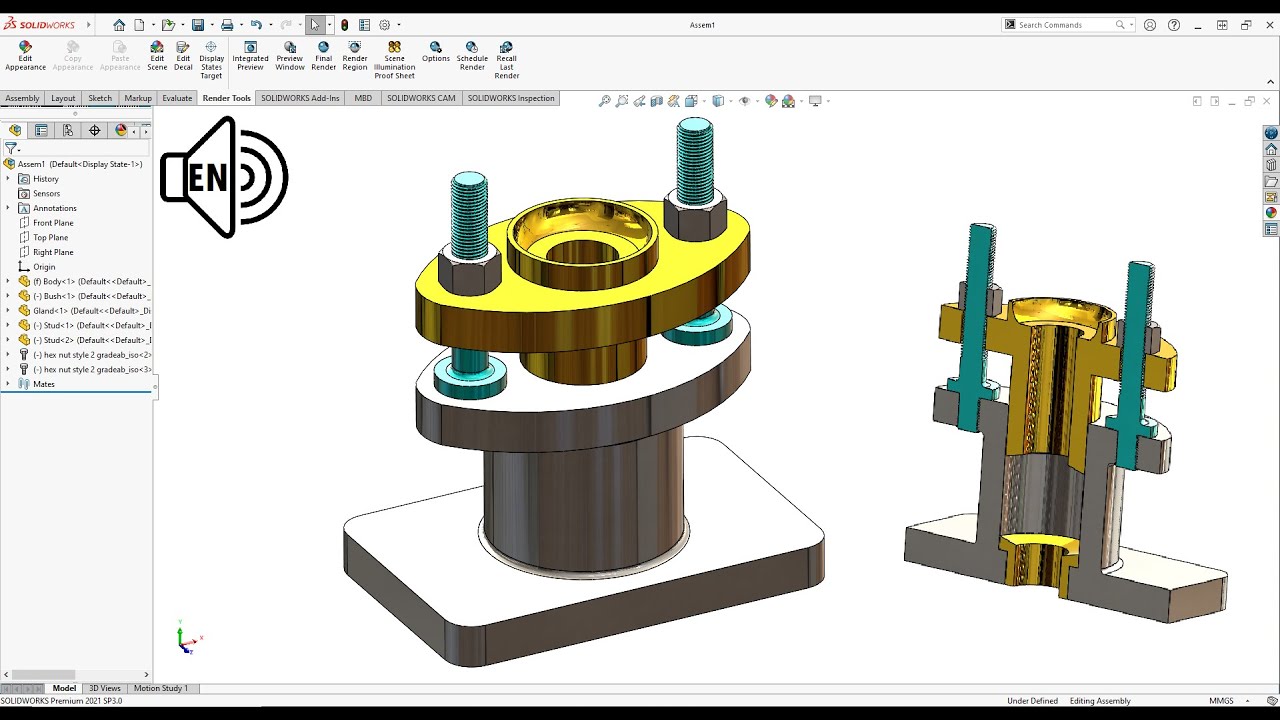The width and height of the screenshot is (1280, 720).
Task: Open the Help question mark icon
Action: coord(1174,25)
